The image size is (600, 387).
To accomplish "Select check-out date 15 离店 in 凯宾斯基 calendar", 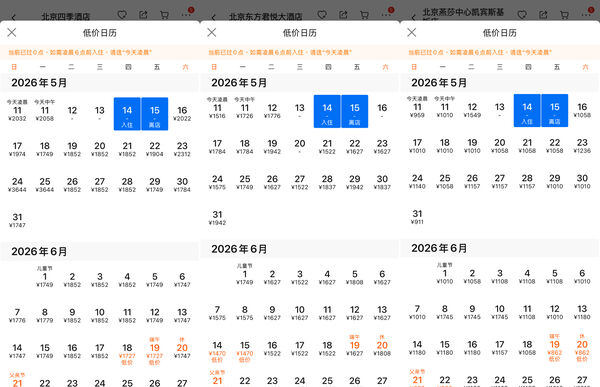I will [555, 110].
